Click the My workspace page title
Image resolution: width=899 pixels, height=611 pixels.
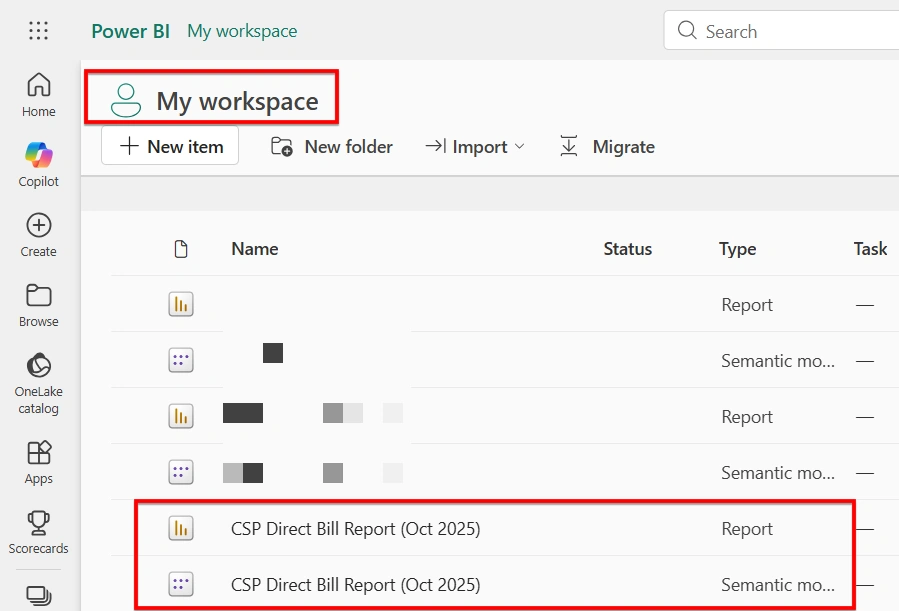point(237,101)
